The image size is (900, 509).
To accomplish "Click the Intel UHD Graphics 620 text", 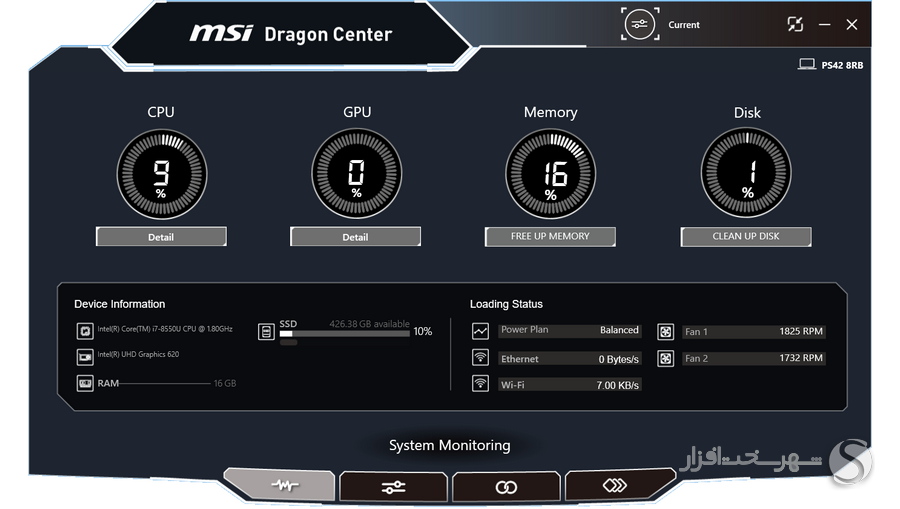I will click(x=138, y=354).
